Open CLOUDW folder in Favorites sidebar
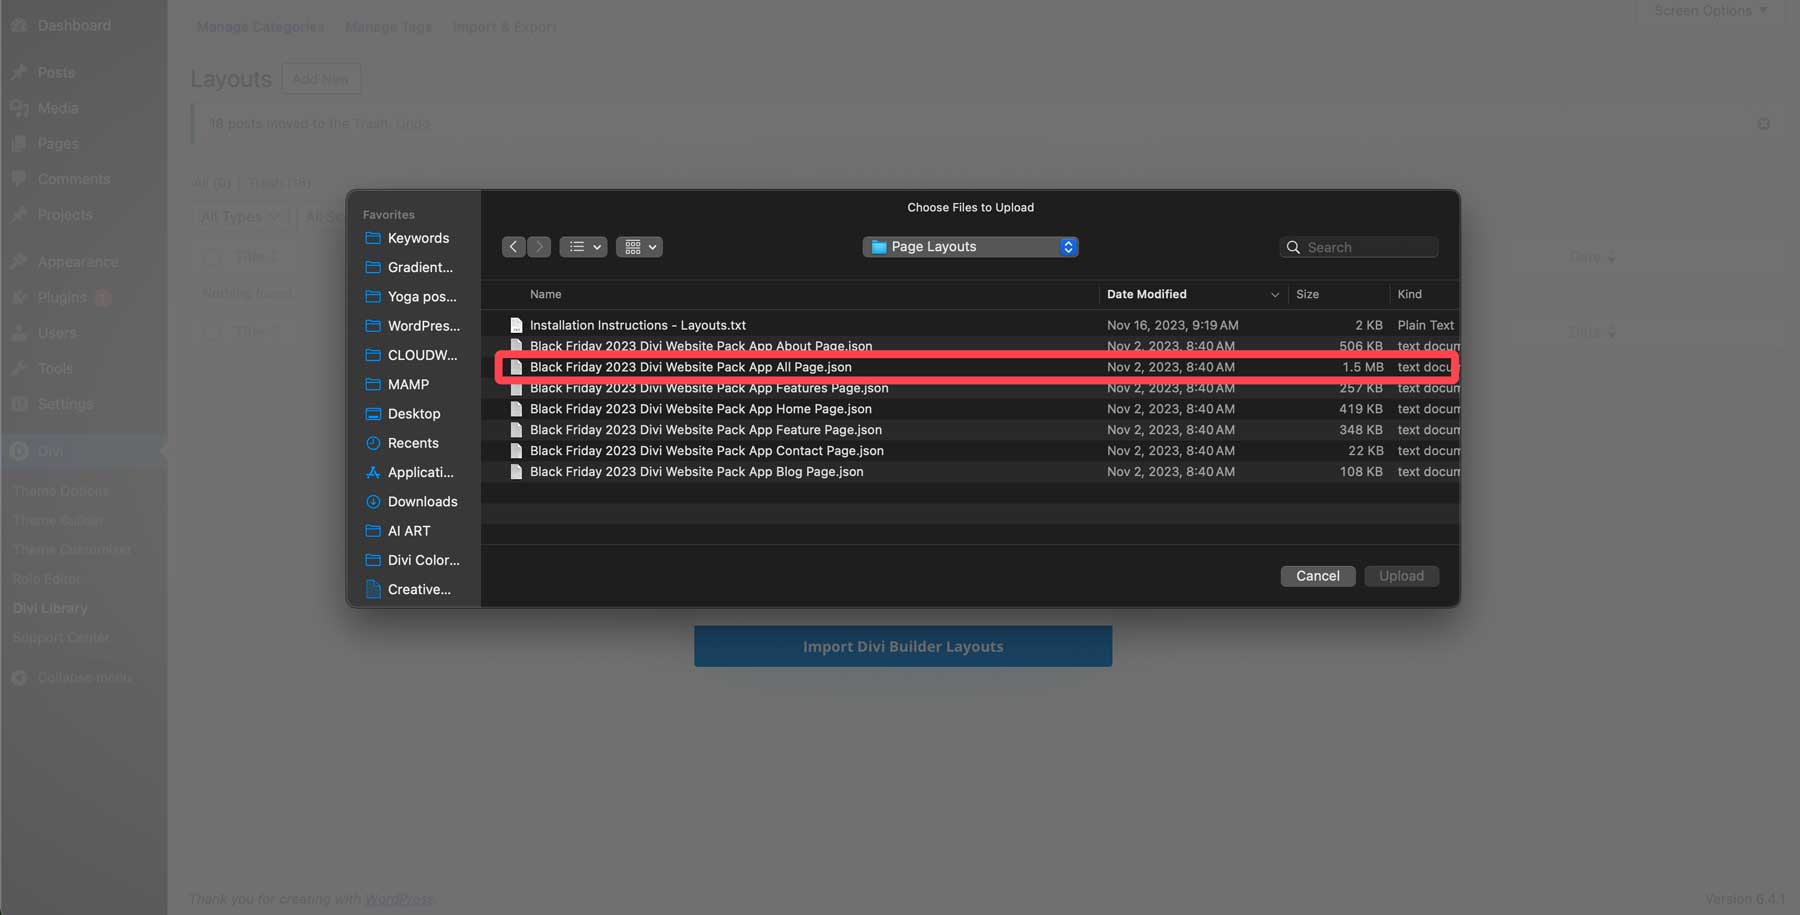The image size is (1800, 915). (x=411, y=355)
